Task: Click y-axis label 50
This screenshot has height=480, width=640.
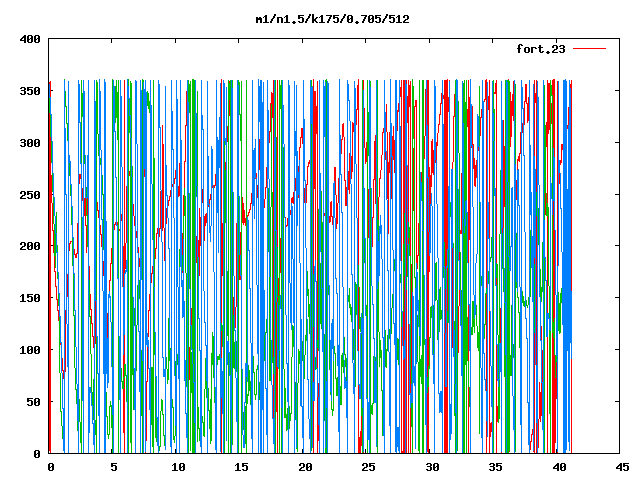Action: pos(33,402)
